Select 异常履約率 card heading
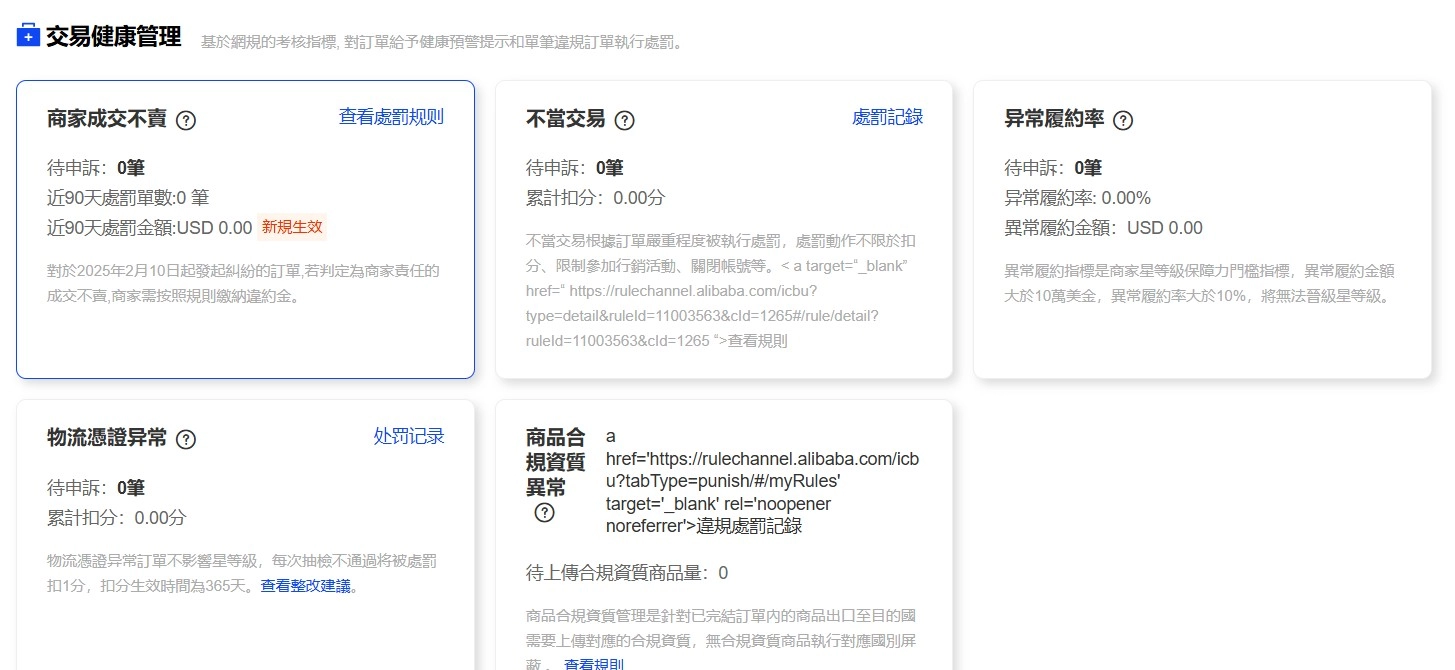1455x670 pixels. tap(1054, 119)
